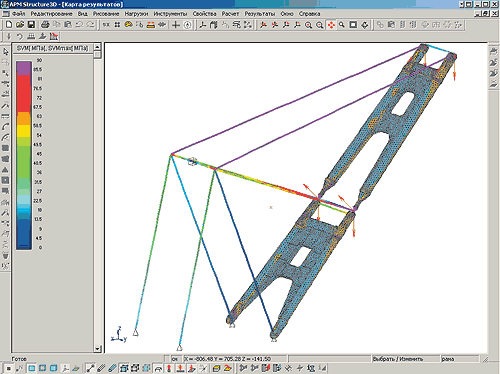Open the Свойства menu
Image resolution: width=500 pixels, height=374 pixels.
[x=205, y=14]
